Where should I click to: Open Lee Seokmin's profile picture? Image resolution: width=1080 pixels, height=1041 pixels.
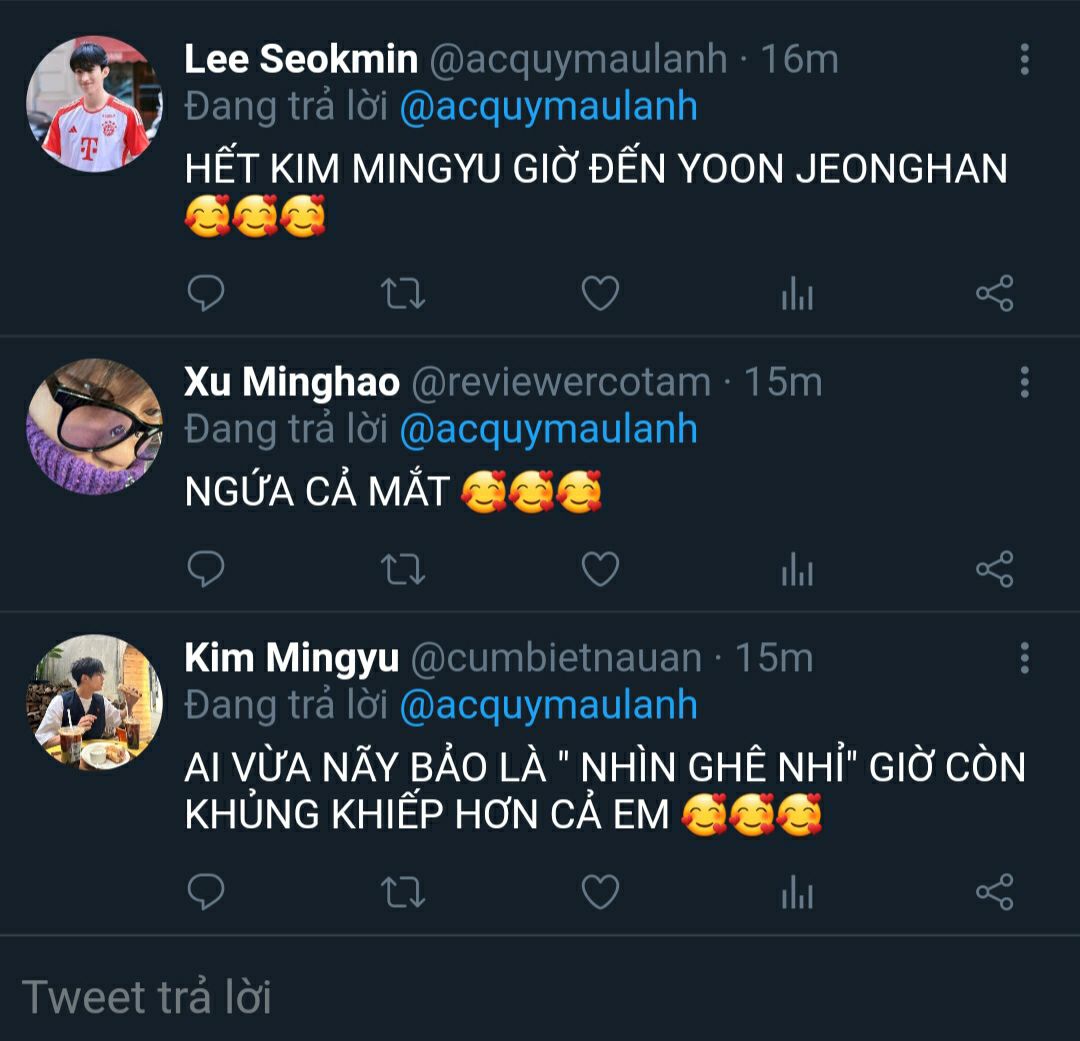(x=94, y=104)
